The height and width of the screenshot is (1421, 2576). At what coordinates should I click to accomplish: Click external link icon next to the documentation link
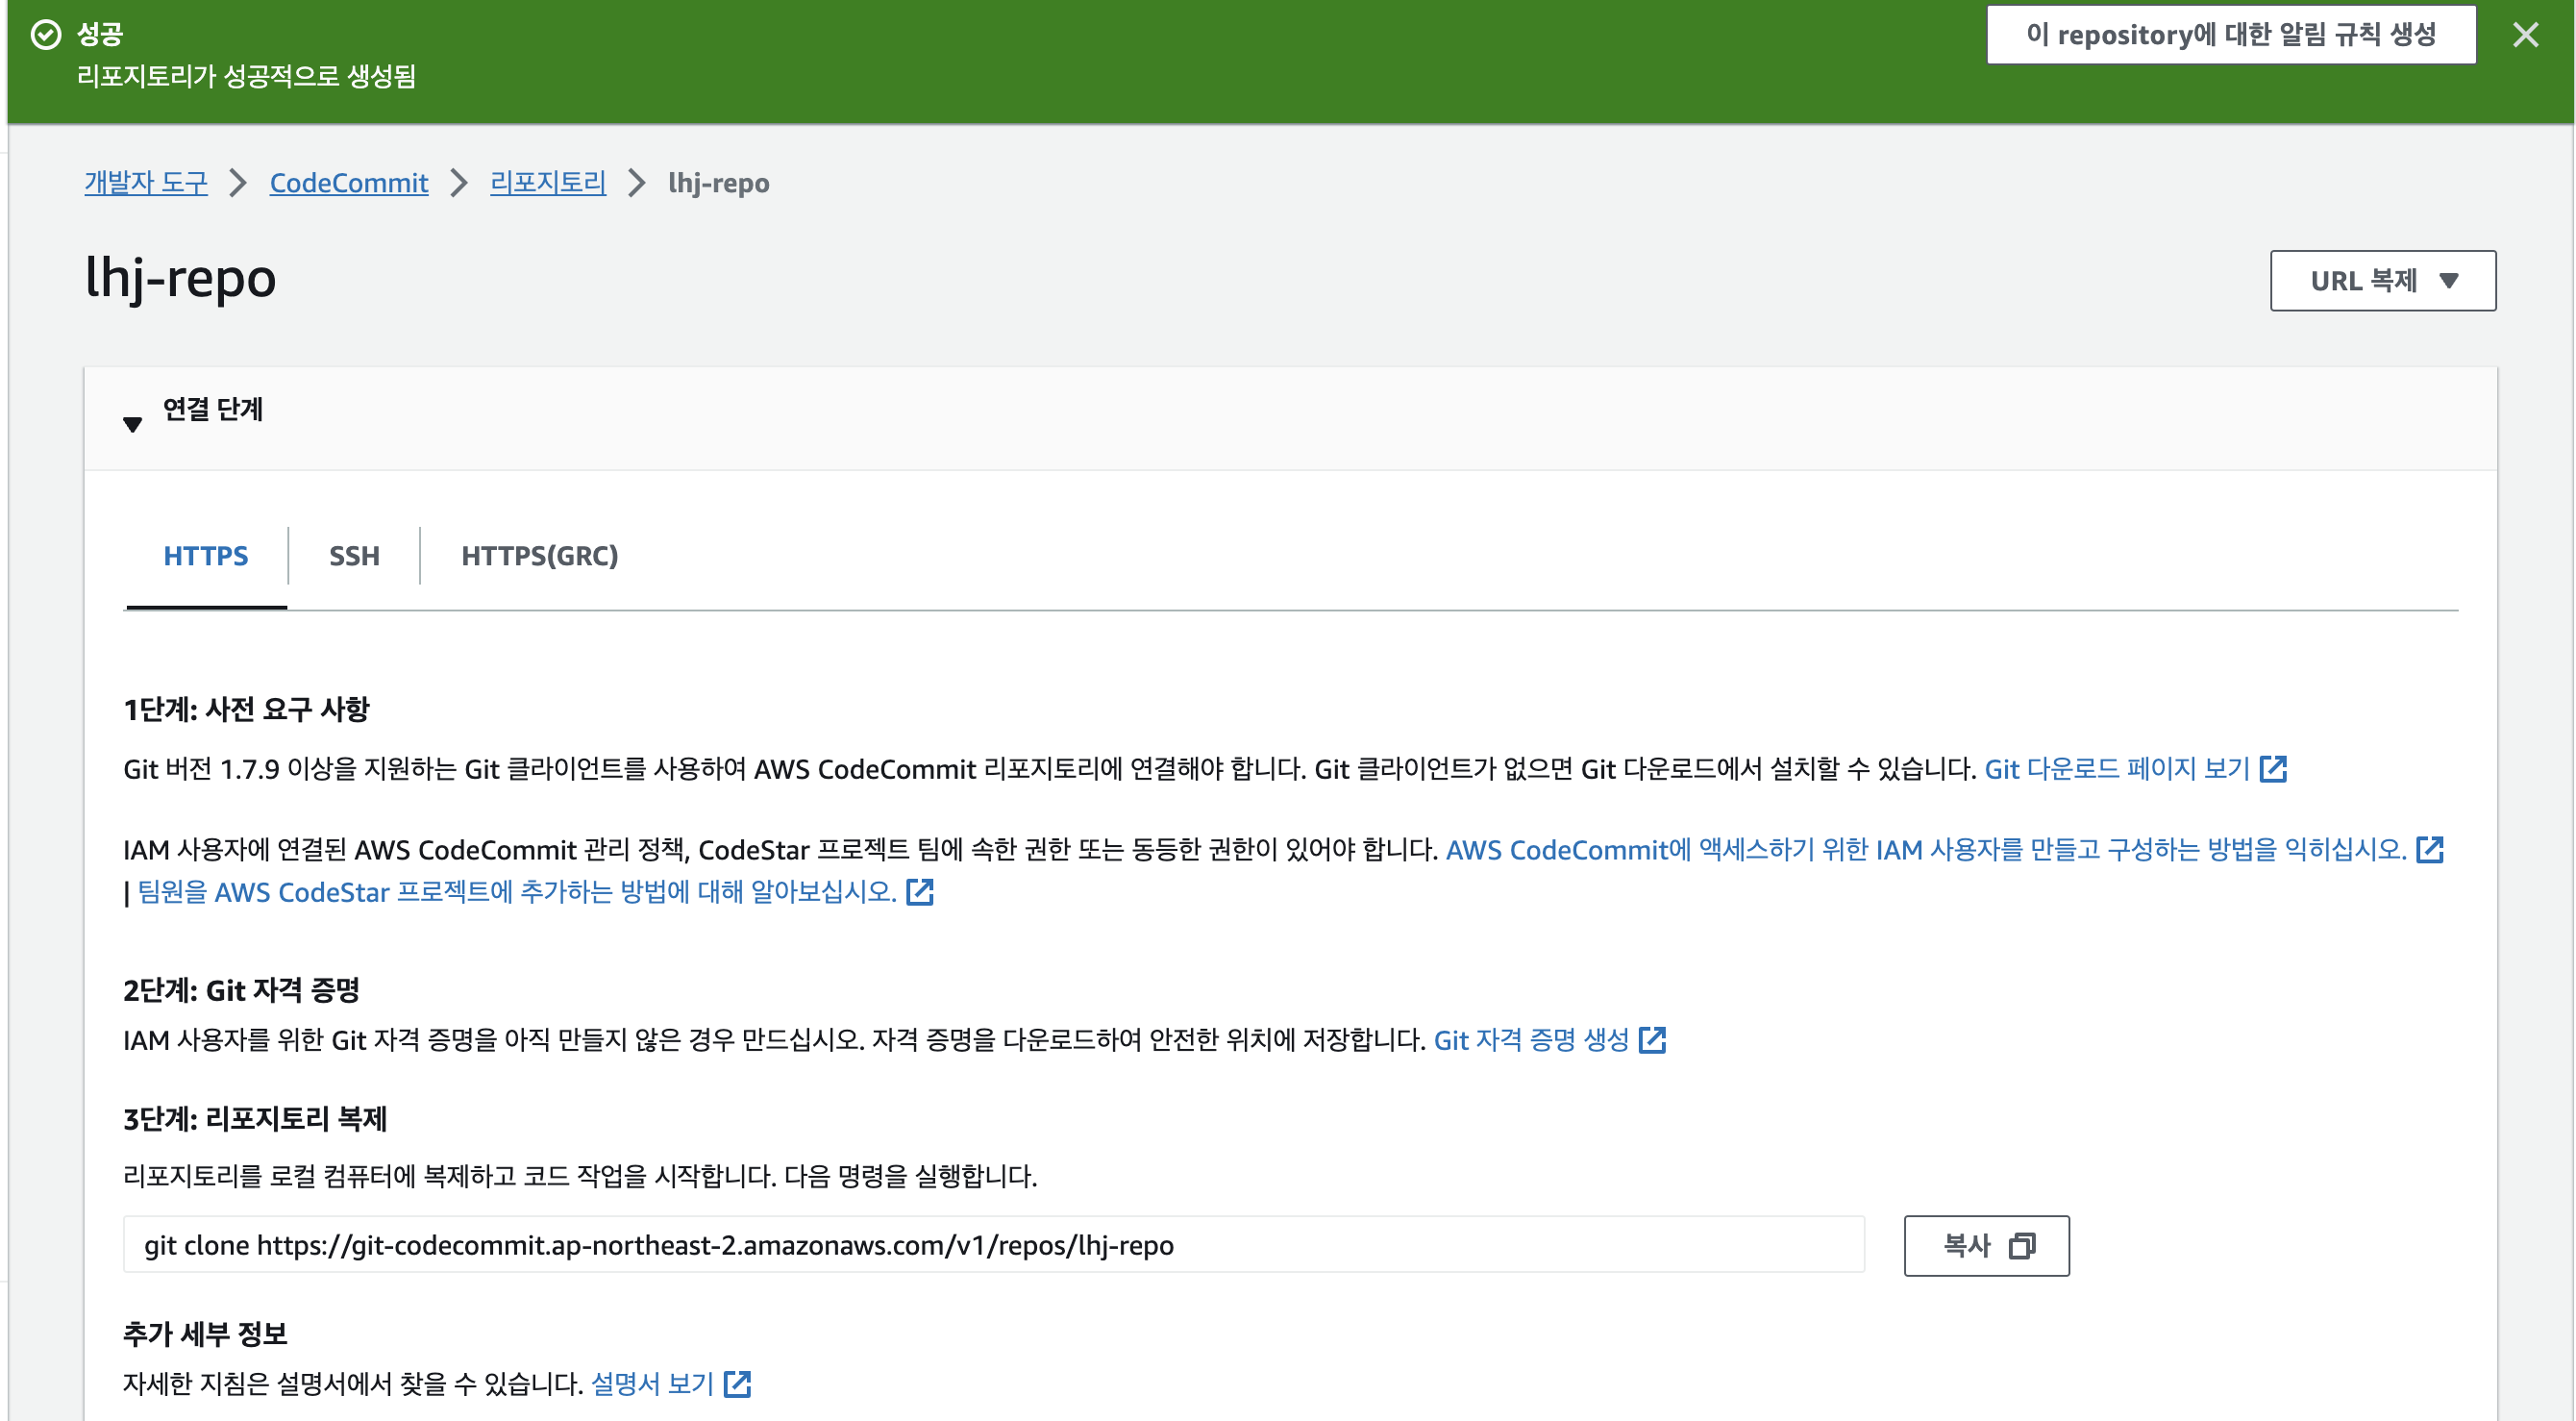737,1384
